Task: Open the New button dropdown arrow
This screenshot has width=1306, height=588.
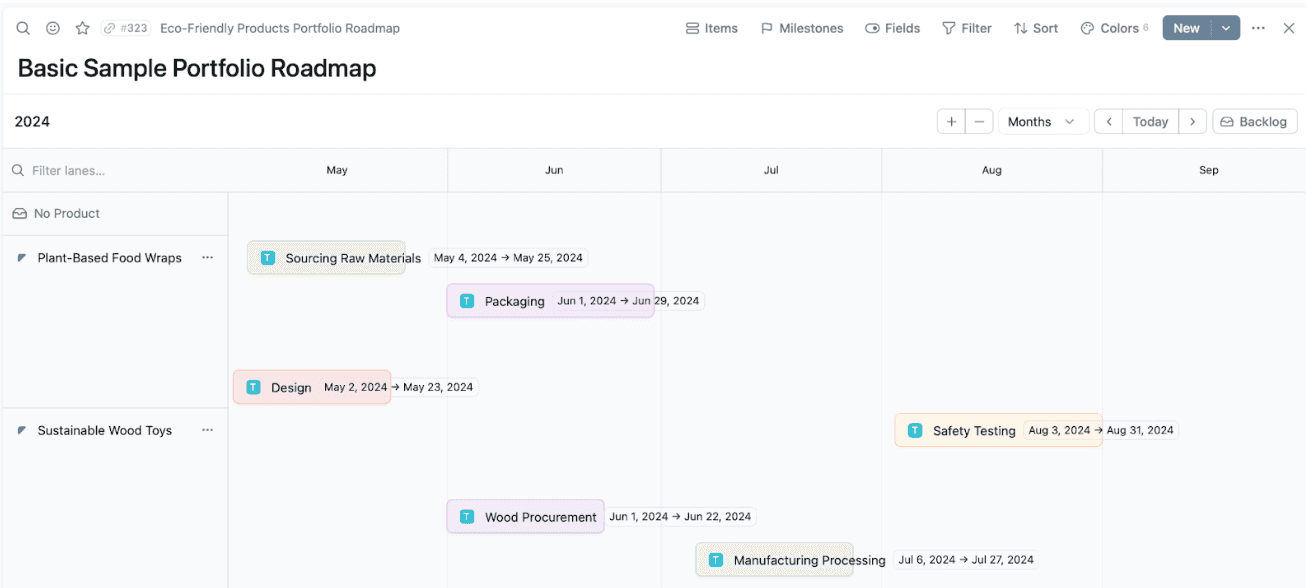Action: [1227, 28]
